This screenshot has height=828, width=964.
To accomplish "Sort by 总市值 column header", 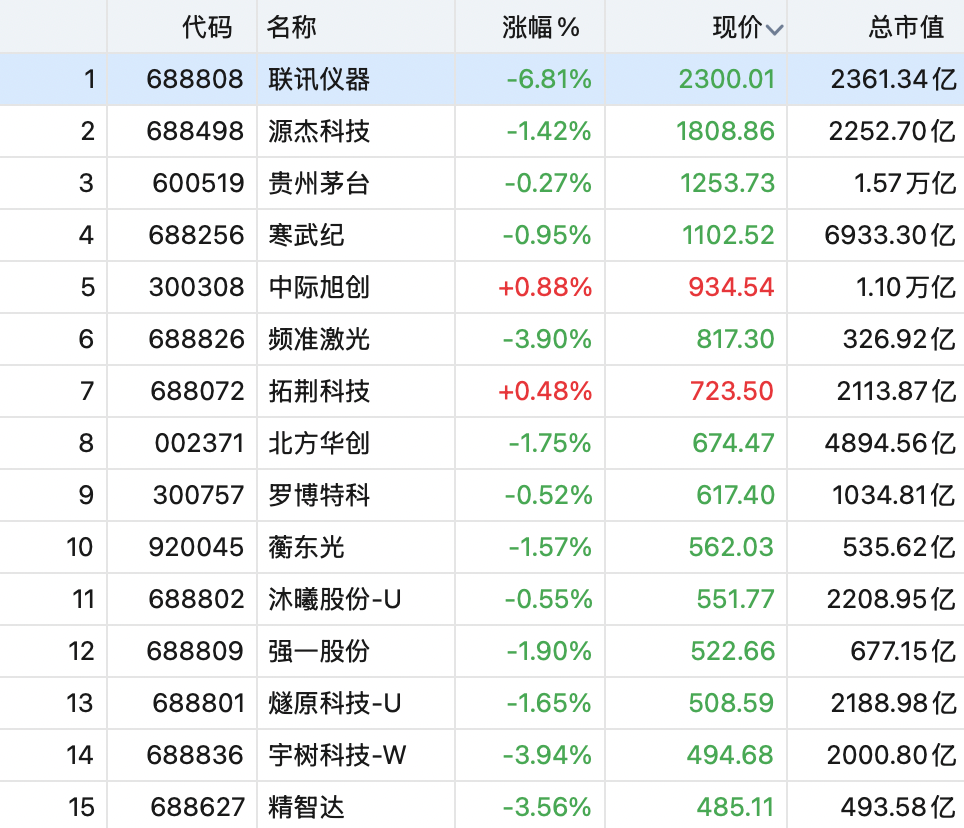I will [x=906, y=27].
